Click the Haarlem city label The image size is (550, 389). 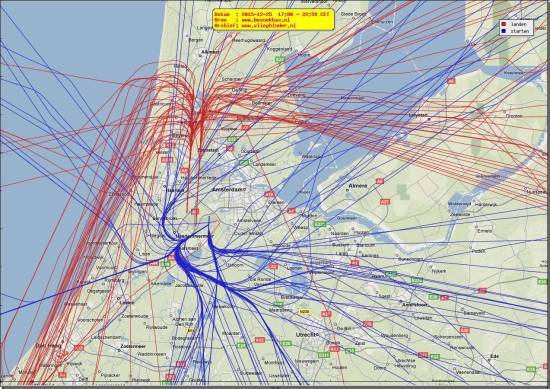[x=175, y=190]
